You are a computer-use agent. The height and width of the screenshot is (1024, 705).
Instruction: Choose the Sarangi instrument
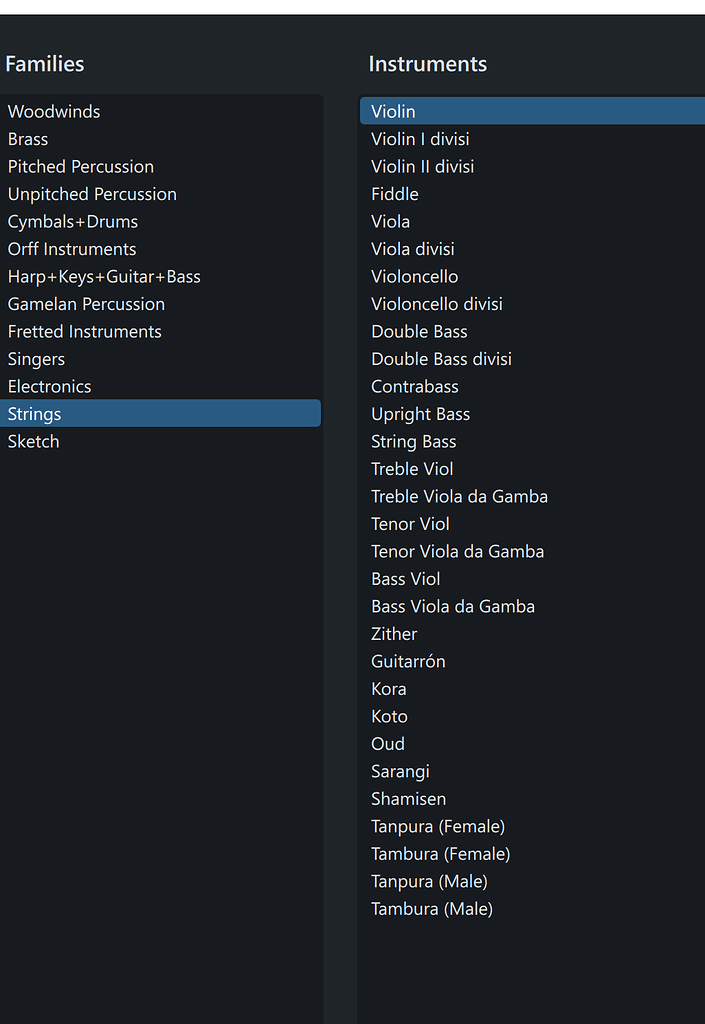400,771
